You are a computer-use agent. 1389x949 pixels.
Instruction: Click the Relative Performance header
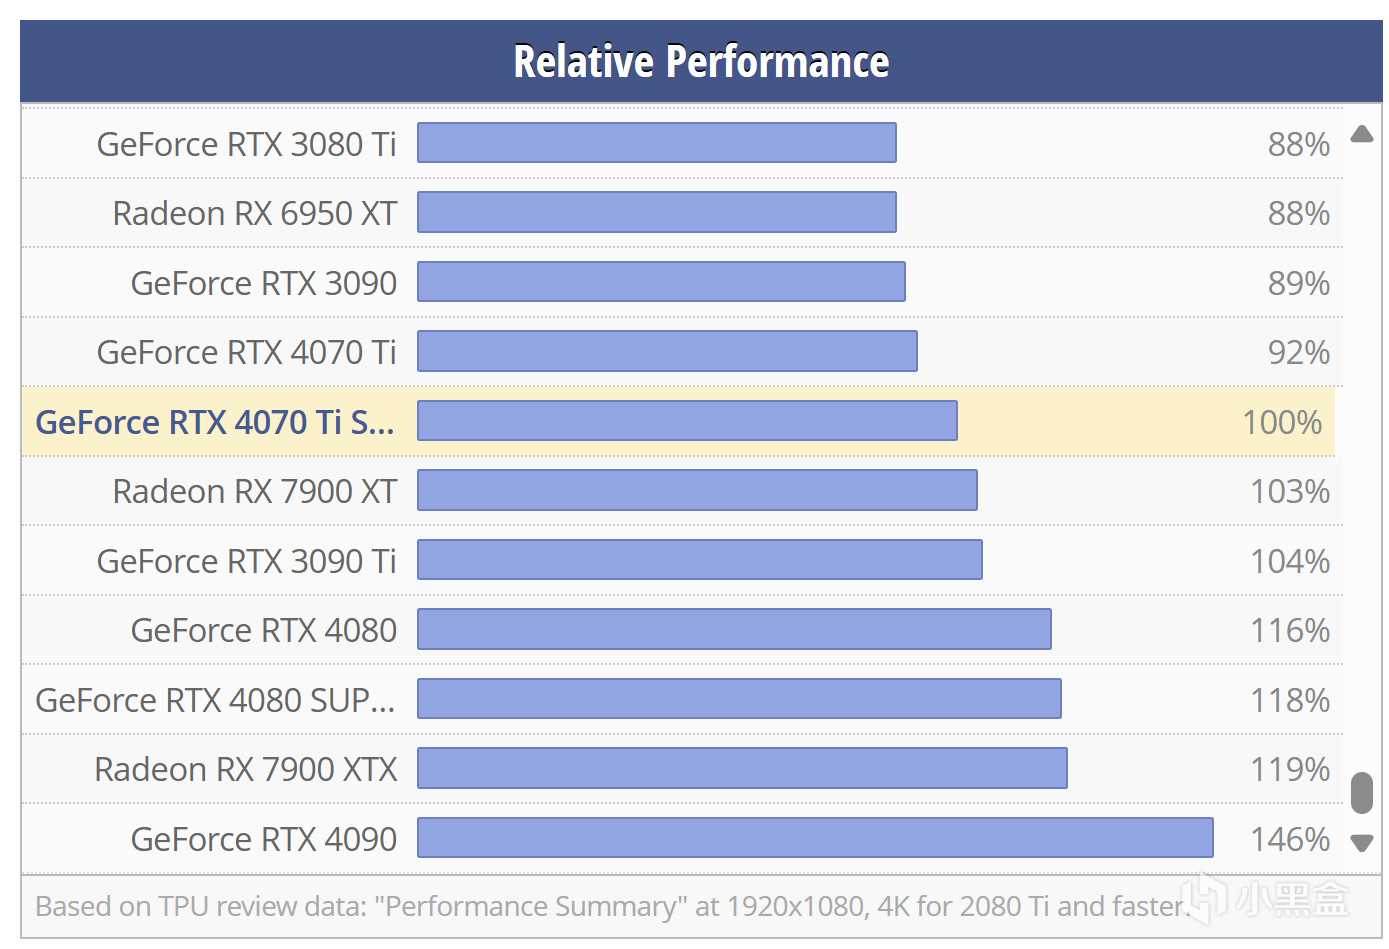[700, 61]
